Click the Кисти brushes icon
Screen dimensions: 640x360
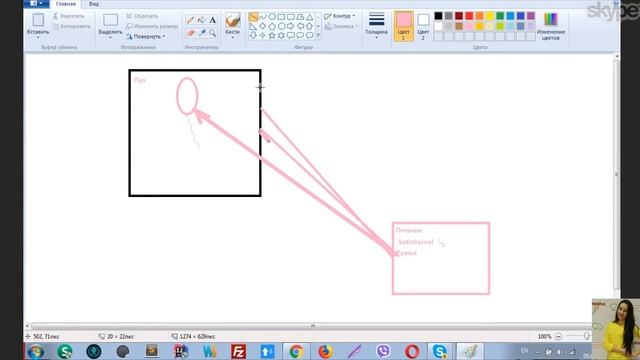[233, 20]
